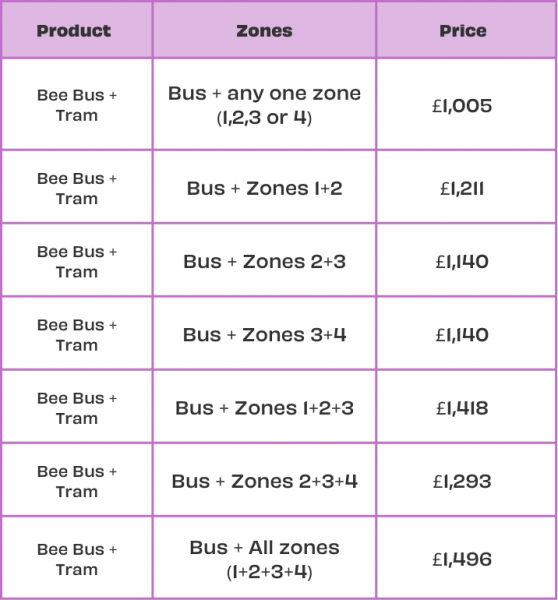The width and height of the screenshot is (558, 600).
Task: Select Product cell beside All zones row
Action: tap(77, 559)
